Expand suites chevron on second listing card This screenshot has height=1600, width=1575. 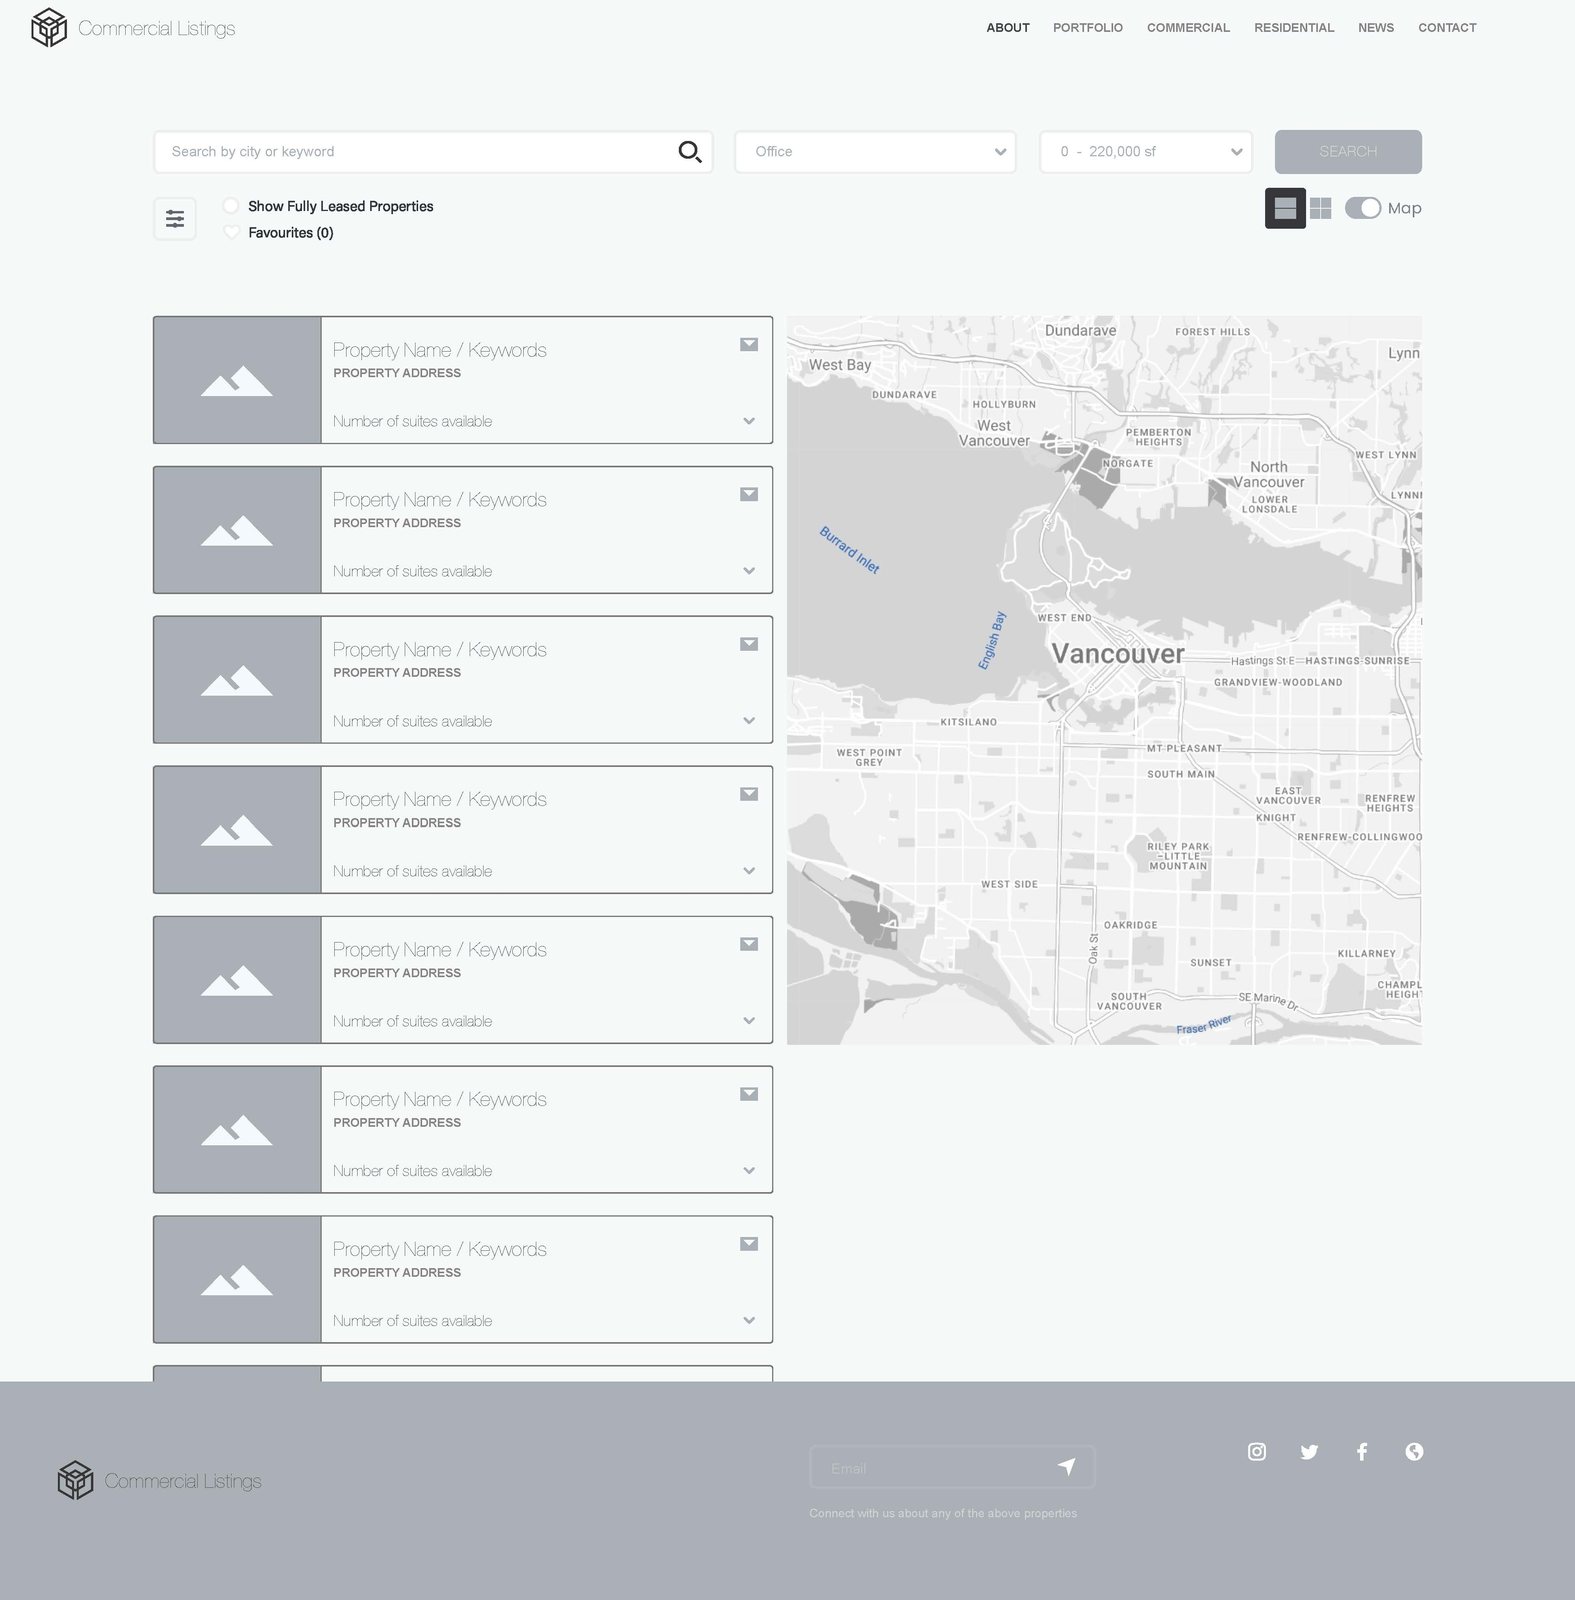point(749,571)
